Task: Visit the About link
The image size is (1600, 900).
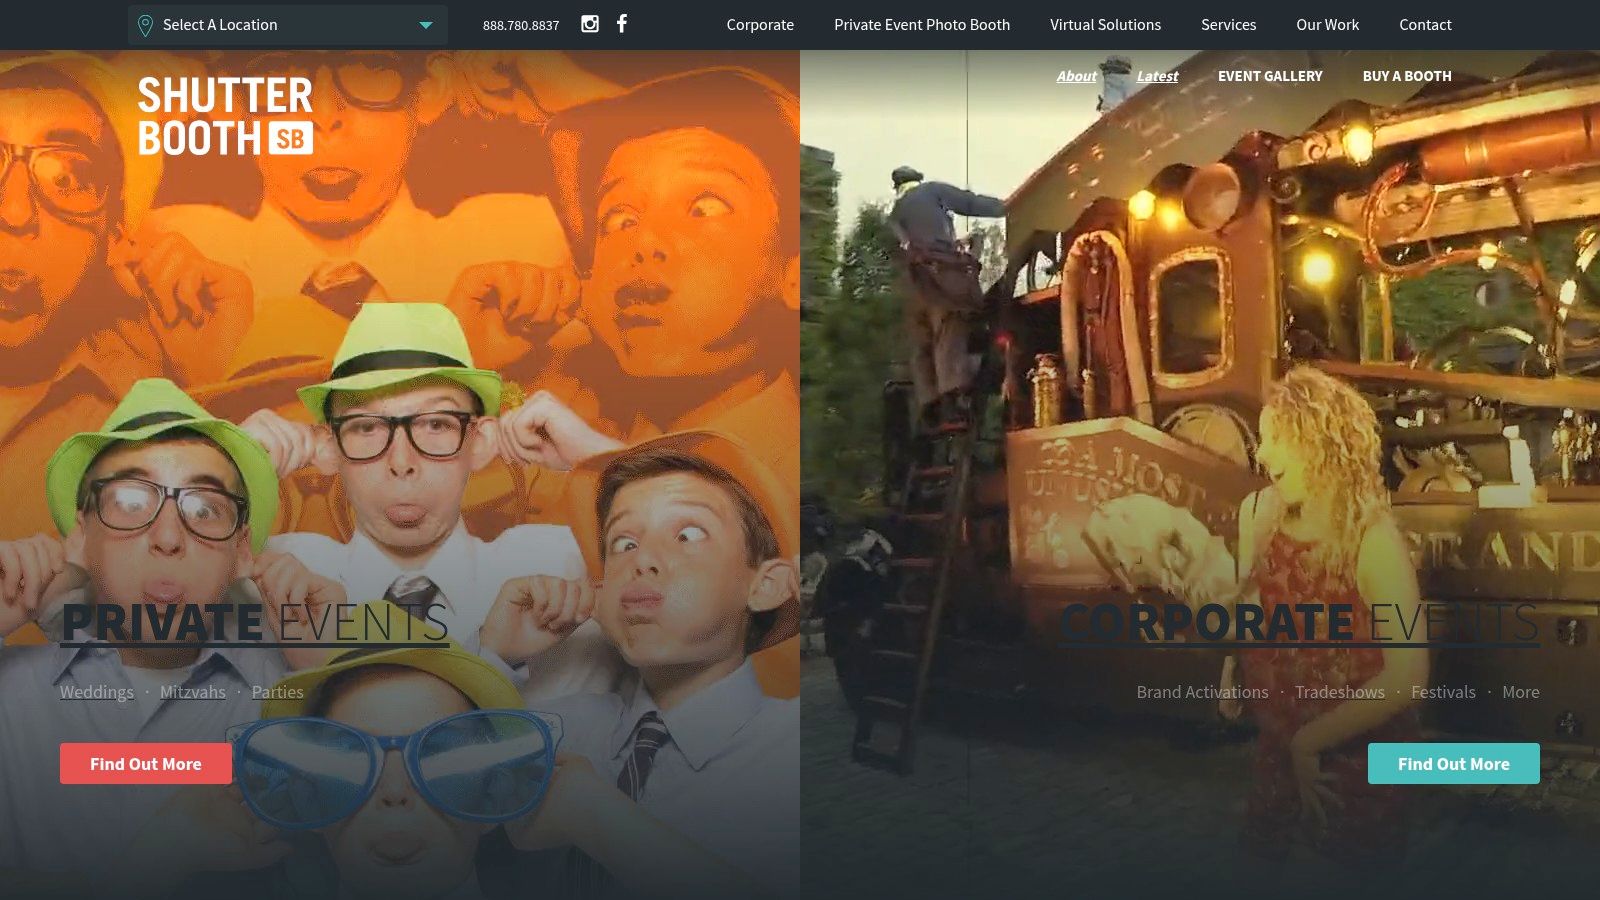Action: tap(1076, 76)
